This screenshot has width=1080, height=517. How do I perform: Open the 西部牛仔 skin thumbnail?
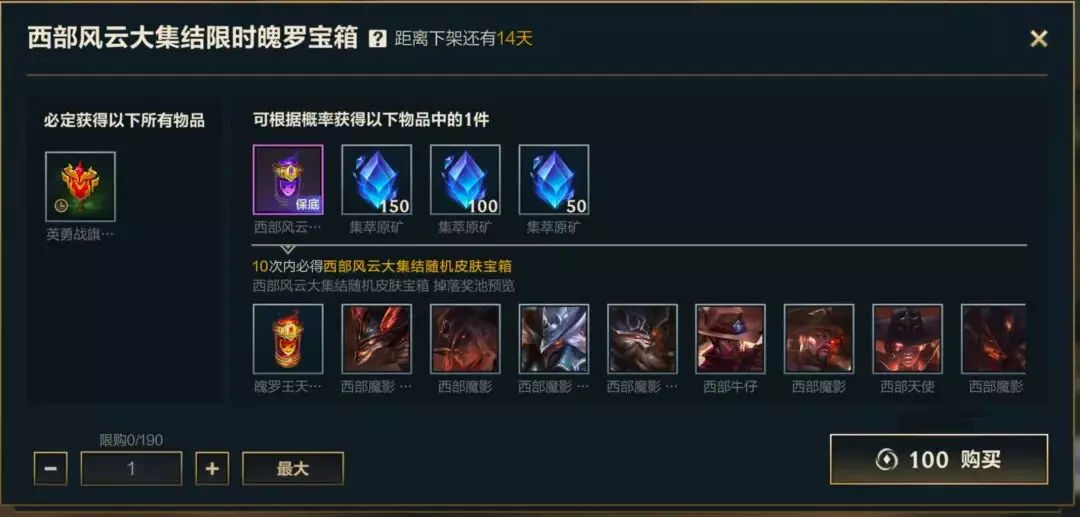[730, 339]
